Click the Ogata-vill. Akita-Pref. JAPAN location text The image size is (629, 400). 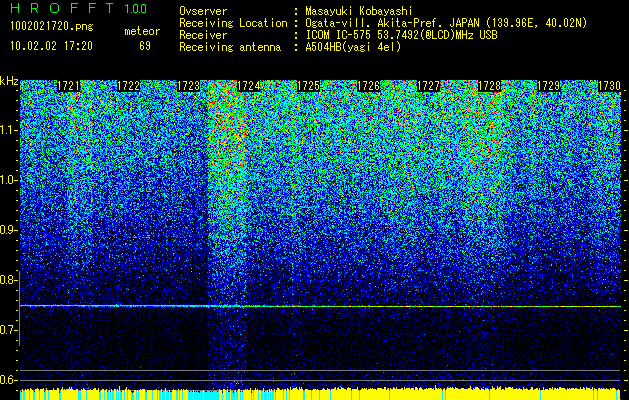coord(446,23)
